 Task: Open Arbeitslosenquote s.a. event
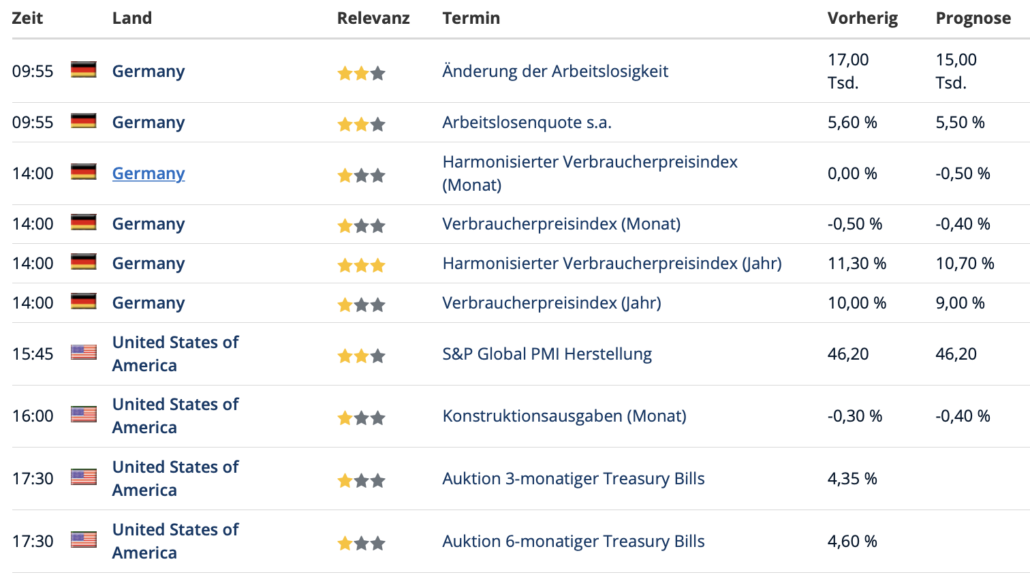pos(527,122)
